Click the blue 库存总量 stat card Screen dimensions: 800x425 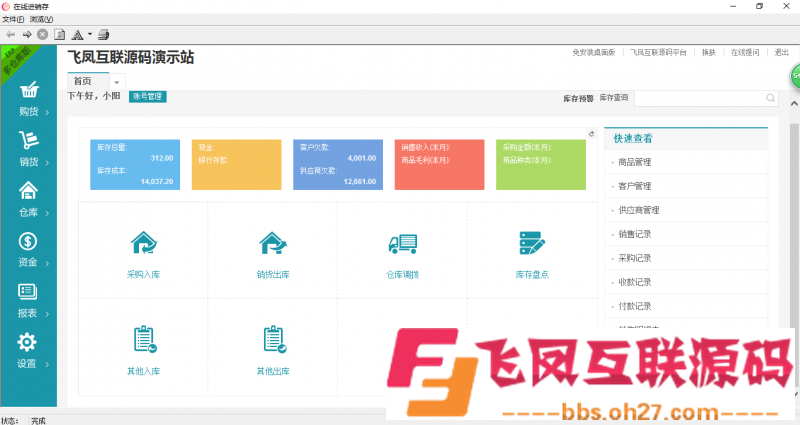pos(135,165)
